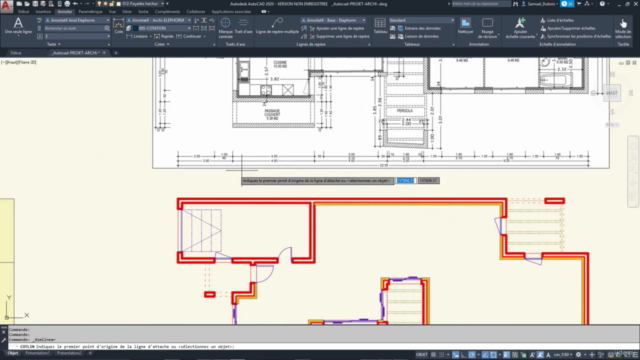Image resolution: width=640 pixels, height=360 pixels.
Task: Click the help question mark icon
Action: pyautogui.click(x=602, y=4)
